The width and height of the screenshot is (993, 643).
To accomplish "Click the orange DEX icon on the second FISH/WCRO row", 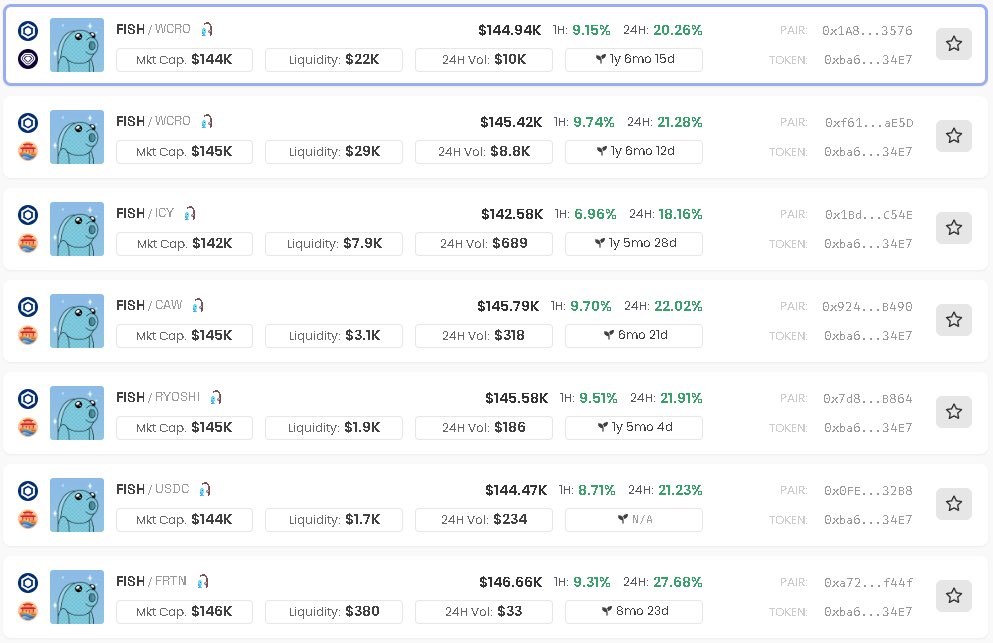I will click(27, 151).
